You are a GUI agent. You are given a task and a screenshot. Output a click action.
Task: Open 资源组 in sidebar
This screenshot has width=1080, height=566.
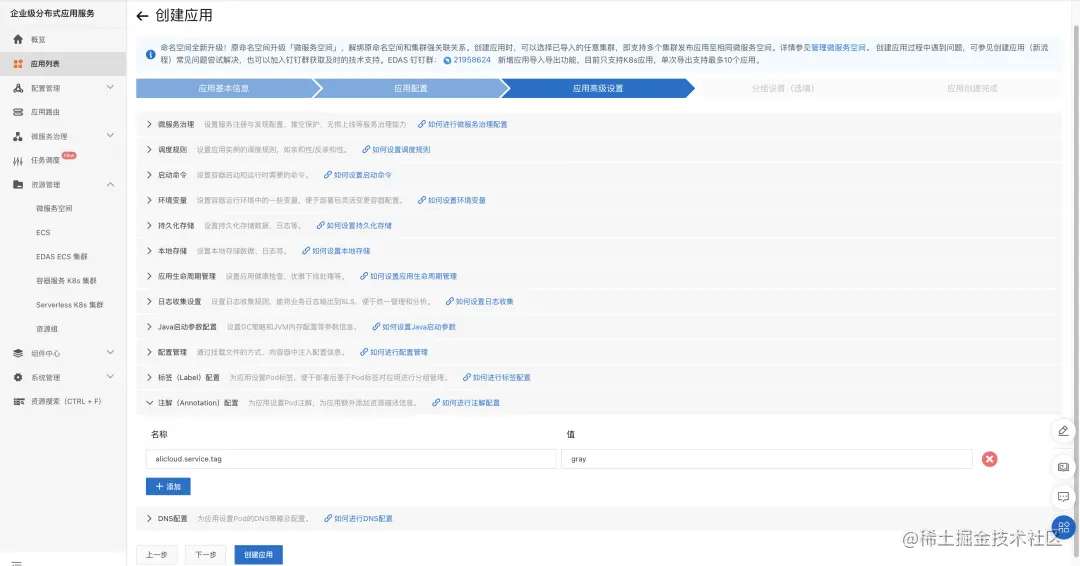tap(47, 329)
